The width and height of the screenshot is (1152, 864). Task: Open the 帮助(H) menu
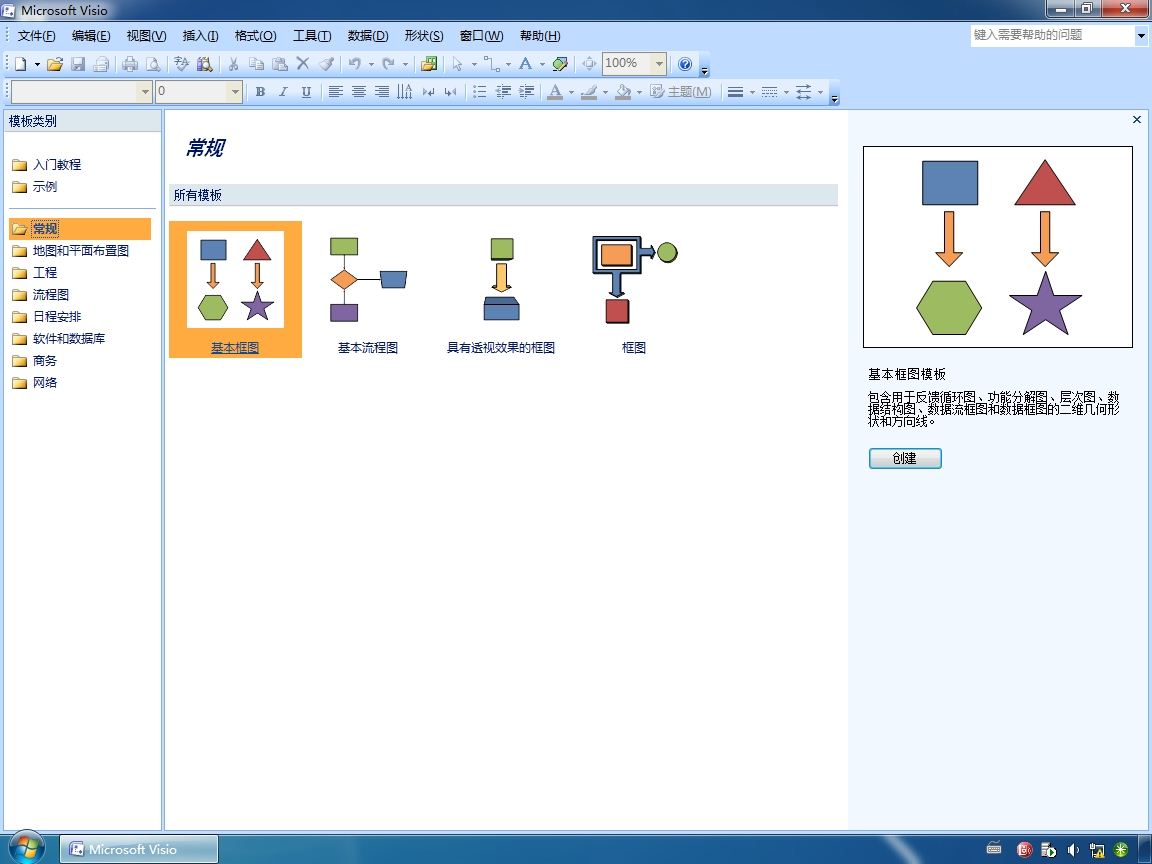540,35
